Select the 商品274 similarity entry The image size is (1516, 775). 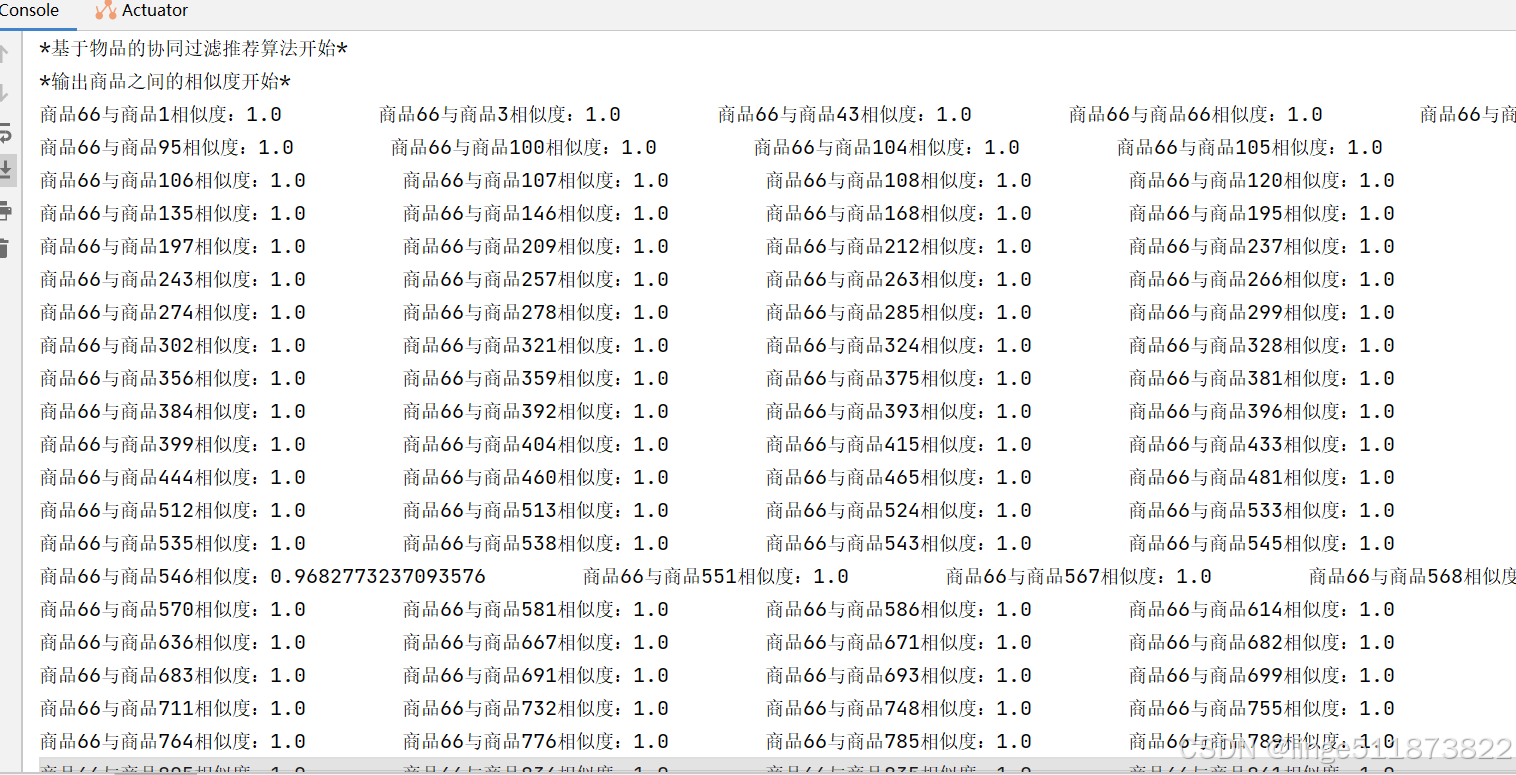pyautogui.click(x=173, y=313)
